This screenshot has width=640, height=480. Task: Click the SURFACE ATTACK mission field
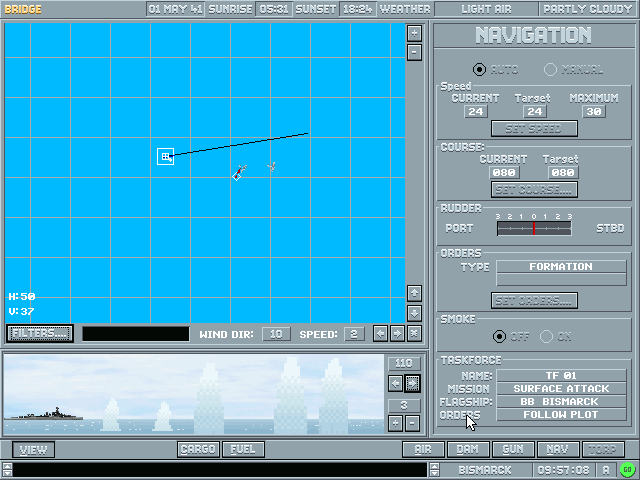click(x=561, y=389)
